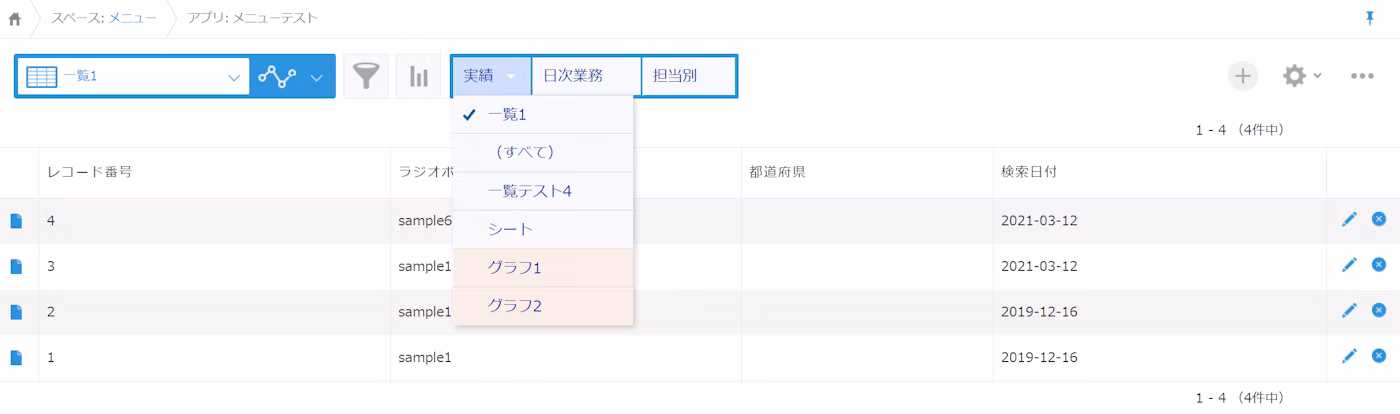Open the app settings gear icon
Image resolution: width=1400 pixels, height=414 pixels.
[x=1295, y=76]
